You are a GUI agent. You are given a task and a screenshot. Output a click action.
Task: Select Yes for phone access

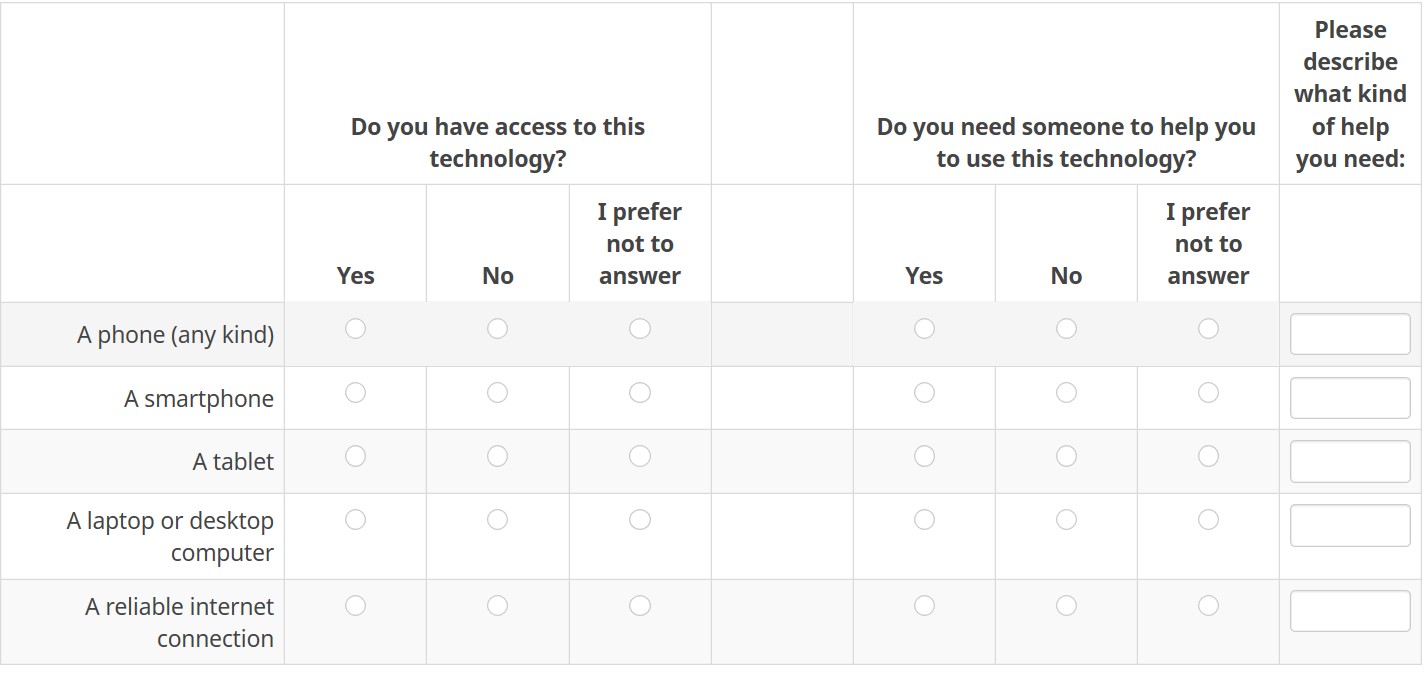pos(355,328)
